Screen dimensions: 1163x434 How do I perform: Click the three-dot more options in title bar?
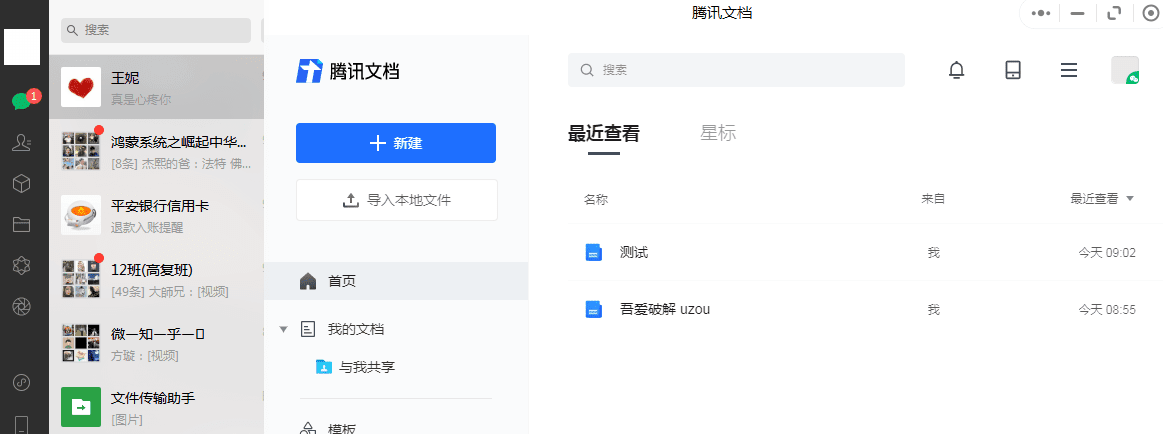(1041, 13)
